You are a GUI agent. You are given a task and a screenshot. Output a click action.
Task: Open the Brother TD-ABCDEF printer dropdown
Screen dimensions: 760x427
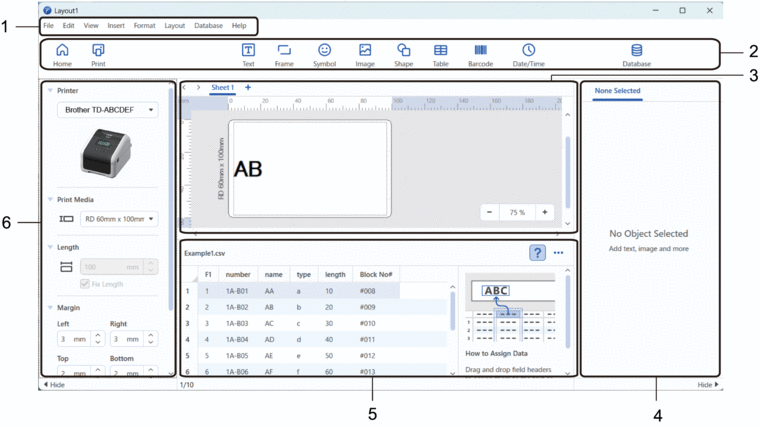pos(107,110)
